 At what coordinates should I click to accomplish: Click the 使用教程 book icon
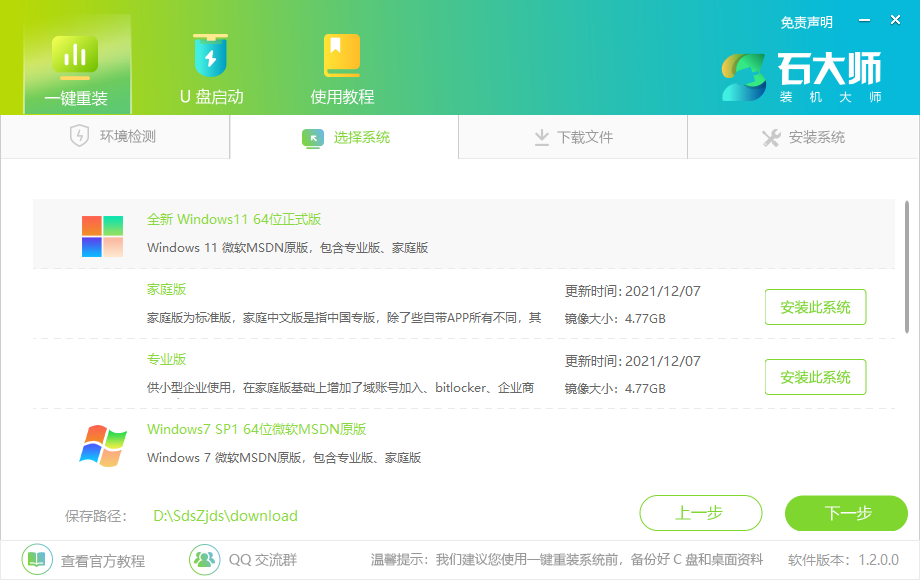pyautogui.click(x=342, y=55)
